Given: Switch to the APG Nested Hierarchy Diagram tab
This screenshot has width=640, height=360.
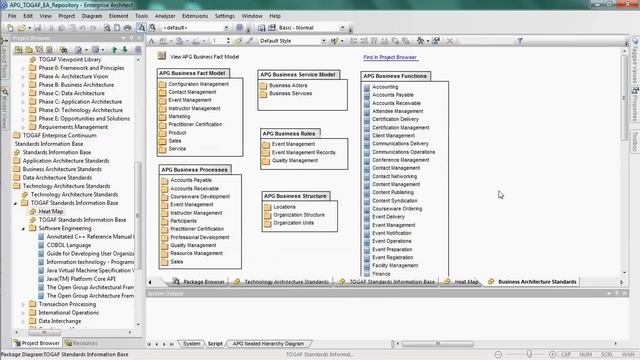Looking at the screenshot, I should click(268, 344).
